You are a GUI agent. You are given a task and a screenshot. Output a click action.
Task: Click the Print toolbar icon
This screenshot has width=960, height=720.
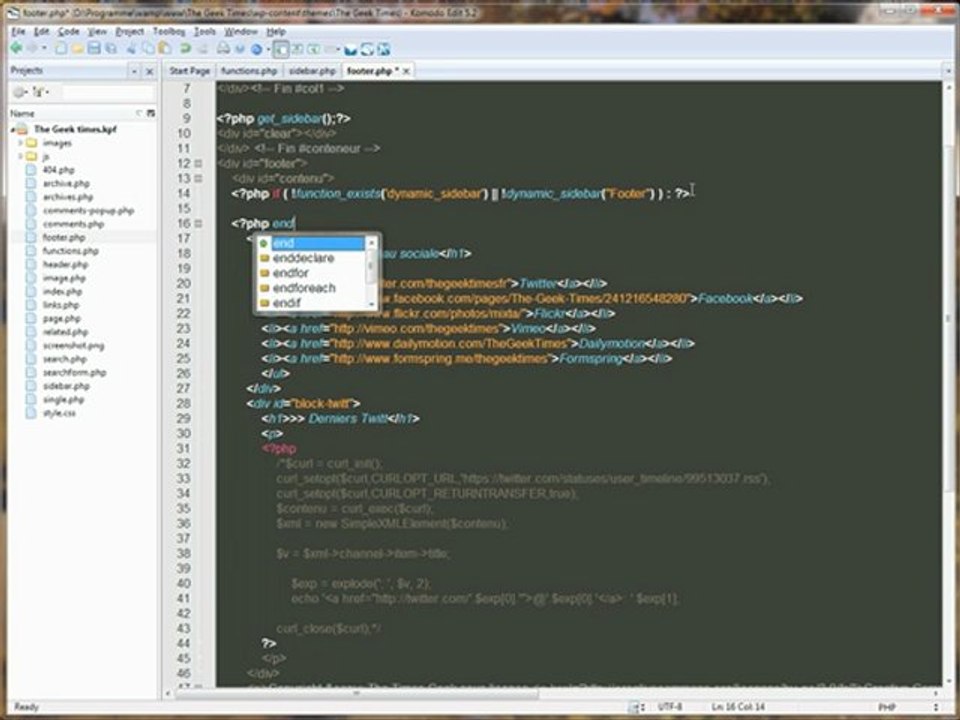click(x=223, y=48)
